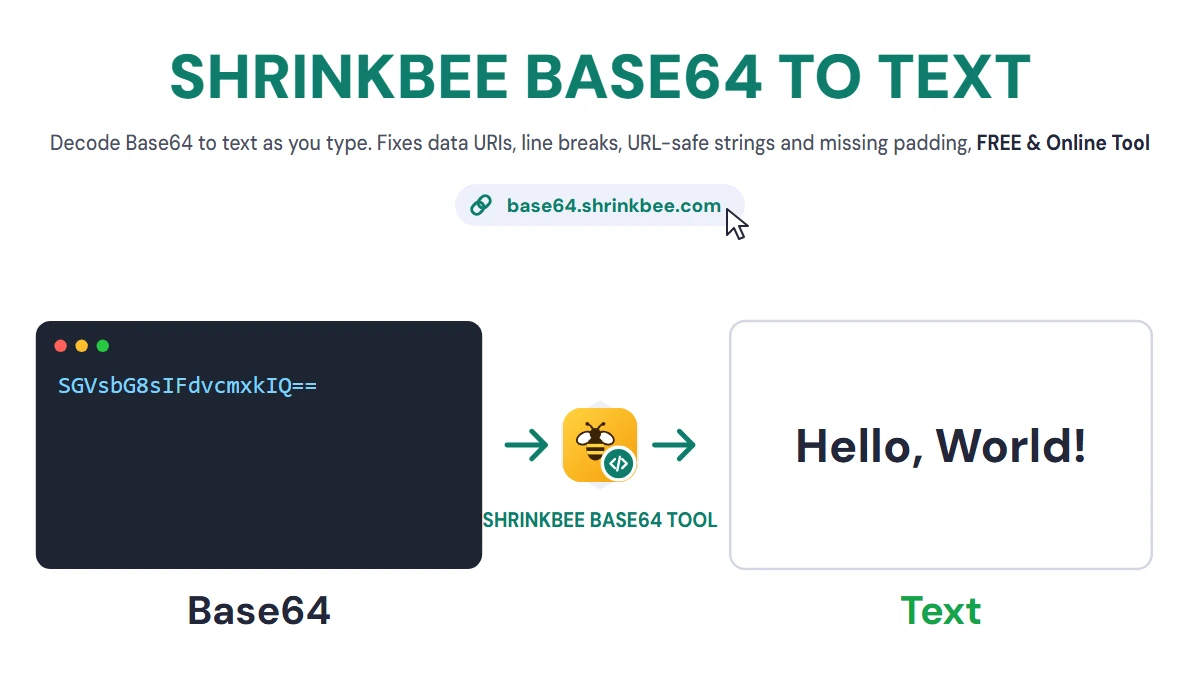
Task: Click the green window dot
Action: point(103,346)
